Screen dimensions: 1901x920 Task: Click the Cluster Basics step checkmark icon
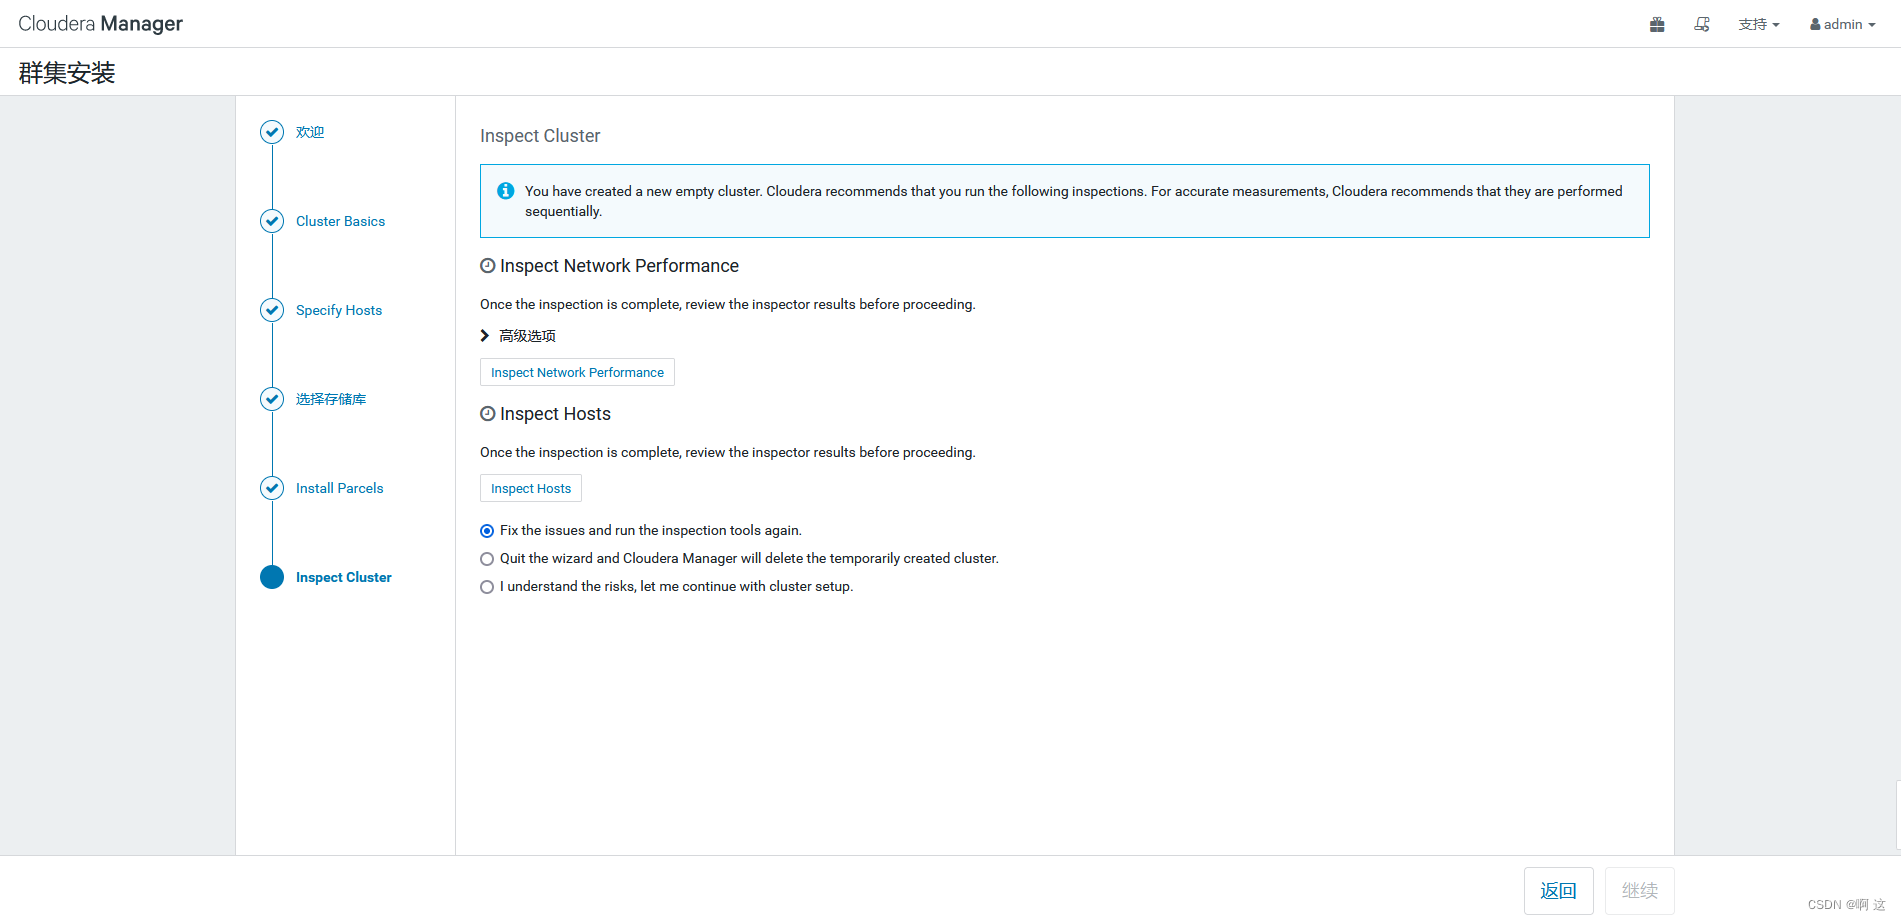(x=272, y=221)
